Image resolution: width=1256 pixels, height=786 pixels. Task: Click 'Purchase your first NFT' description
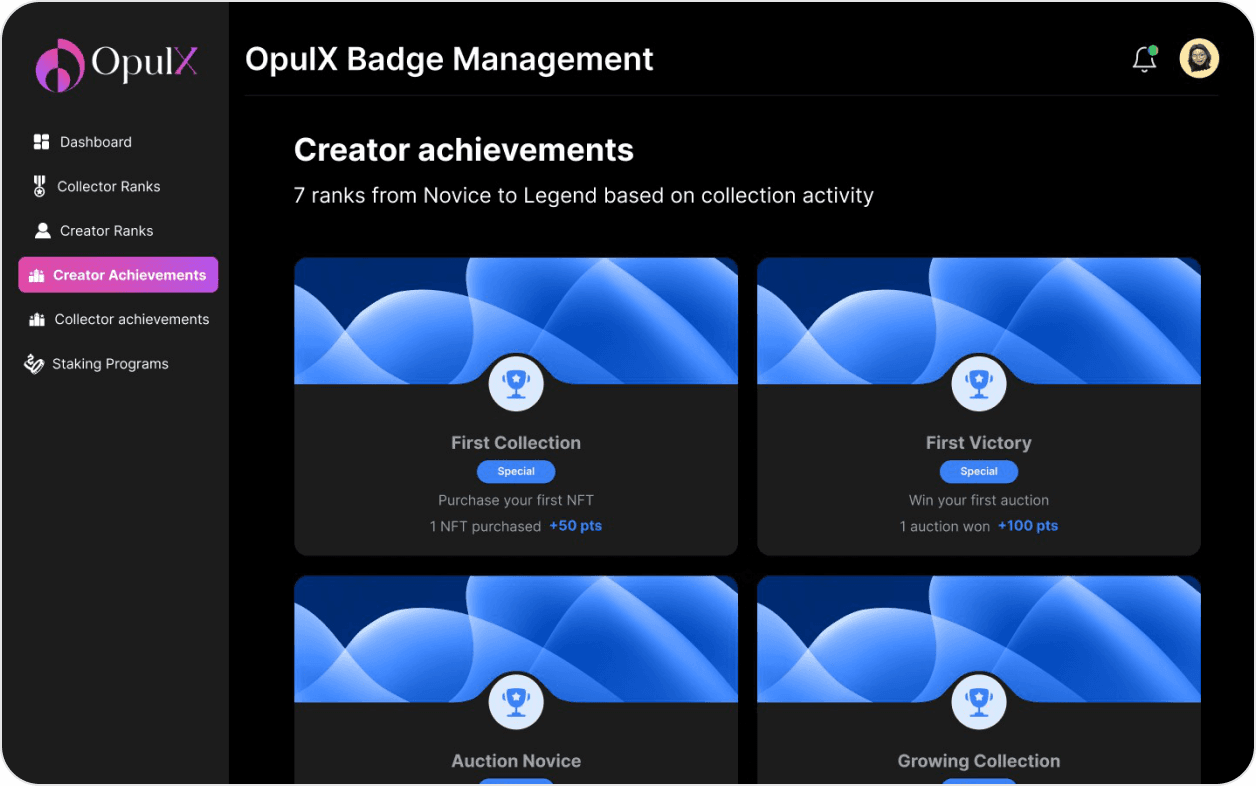click(516, 500)
